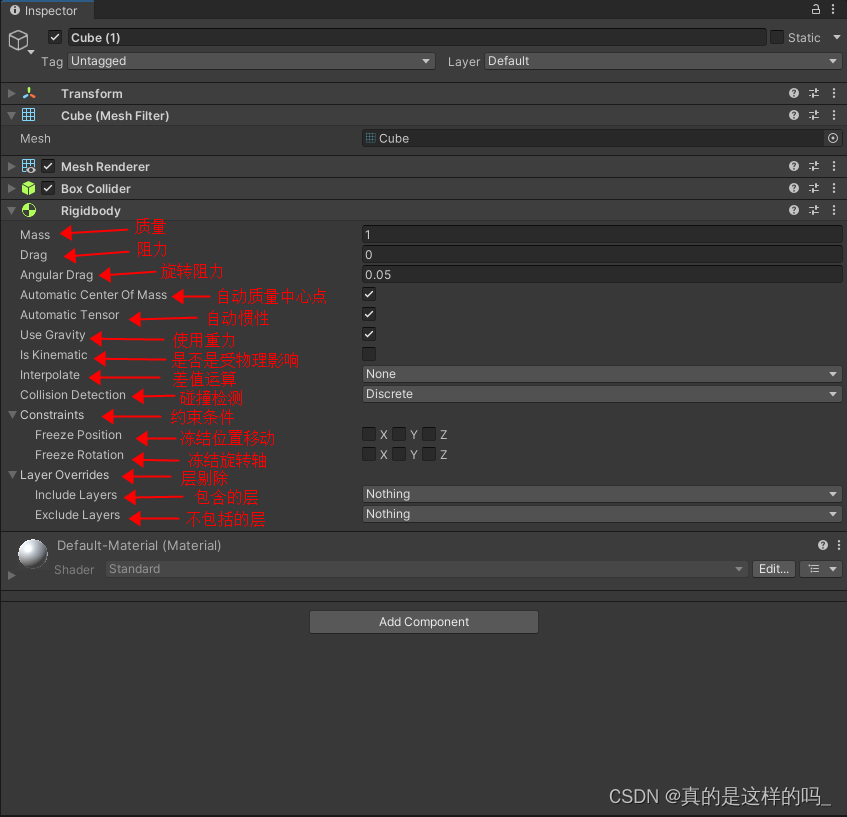Open the Rigidbody help icon
Image resolution: width=847 pixels, height=817 pixels.
(x=793, y=210)
